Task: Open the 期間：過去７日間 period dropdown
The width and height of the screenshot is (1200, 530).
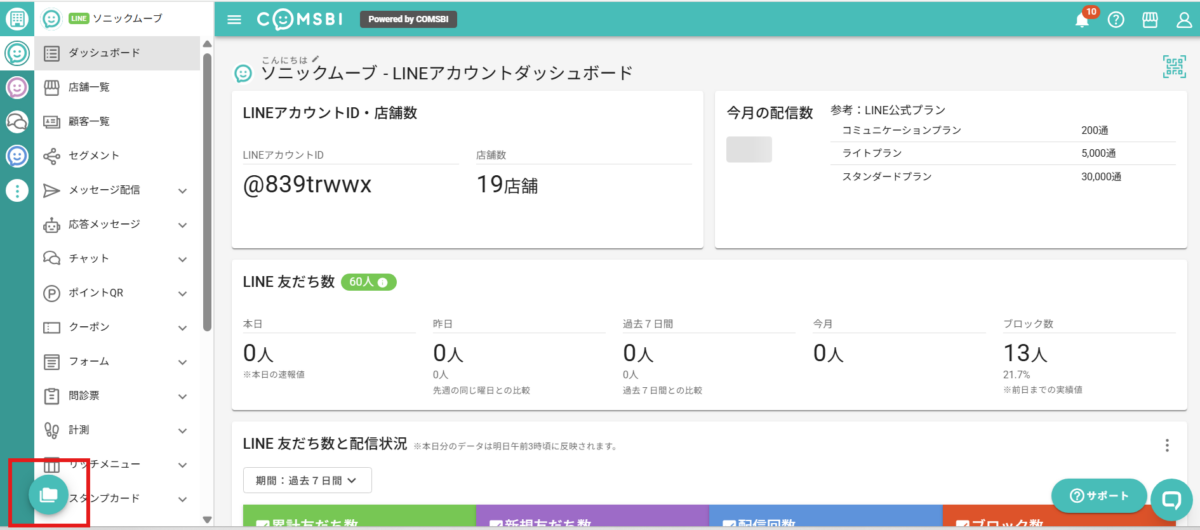Action: coord(307,480)
